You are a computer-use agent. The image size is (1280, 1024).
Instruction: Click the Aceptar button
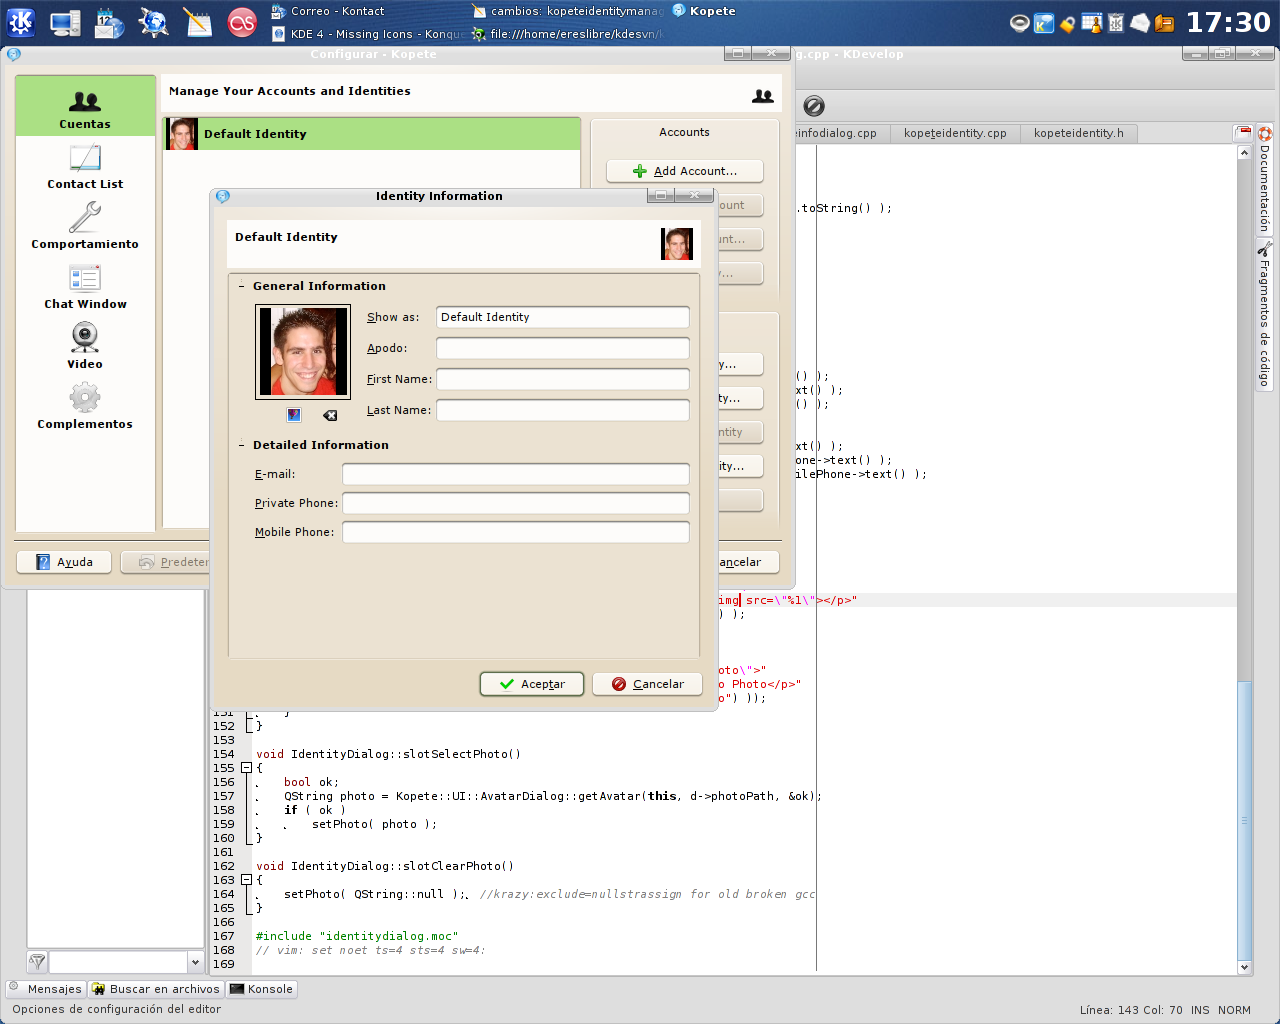(532, 684)
